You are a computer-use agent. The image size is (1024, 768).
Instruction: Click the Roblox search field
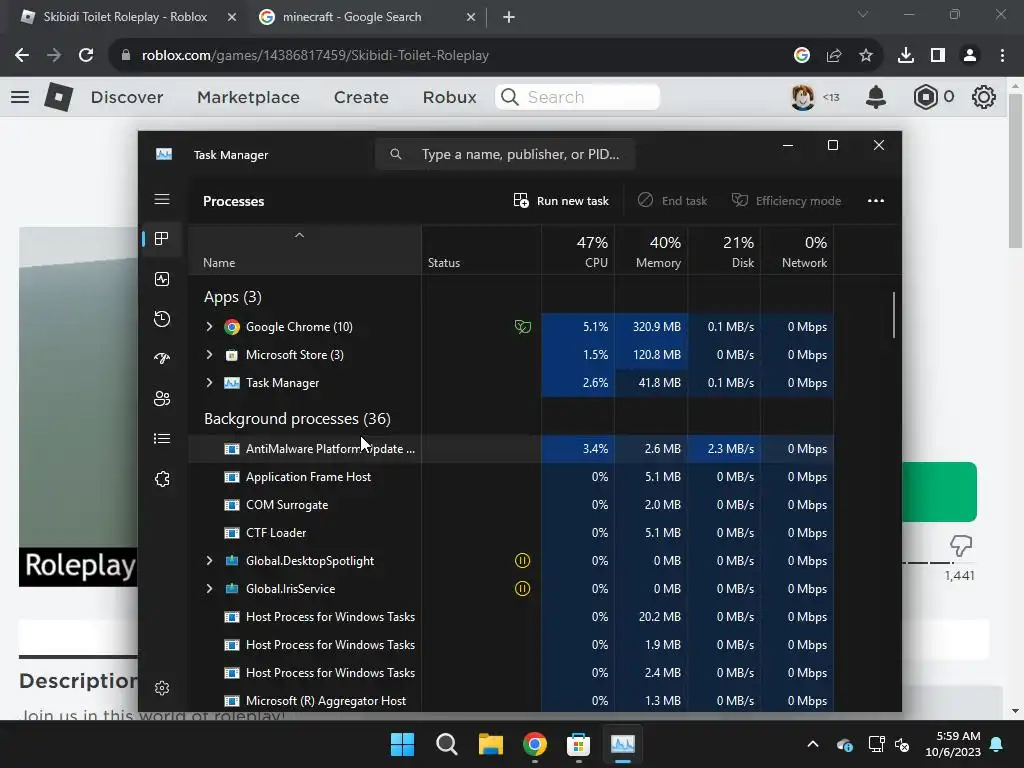tap(577, 97)
